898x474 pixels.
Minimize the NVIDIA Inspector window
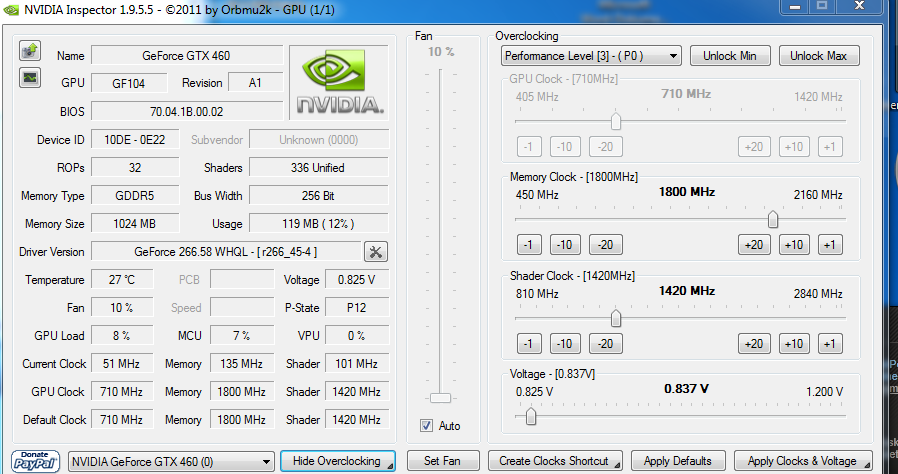tap(794, 6)
